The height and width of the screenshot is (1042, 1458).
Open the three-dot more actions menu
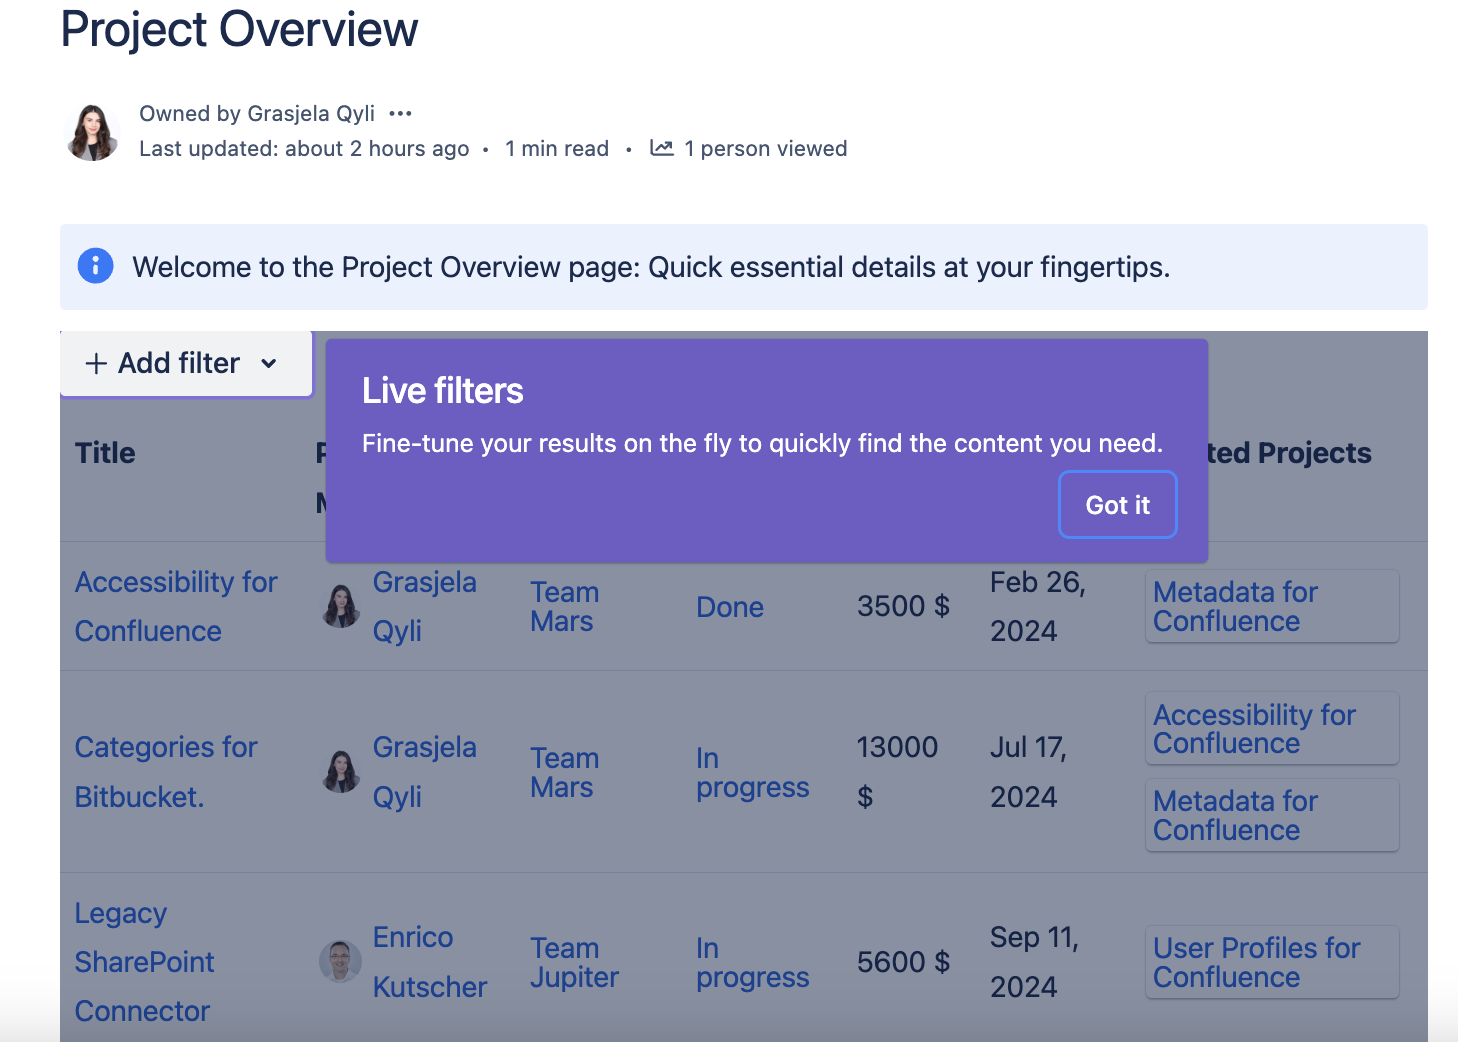point(400,114)
